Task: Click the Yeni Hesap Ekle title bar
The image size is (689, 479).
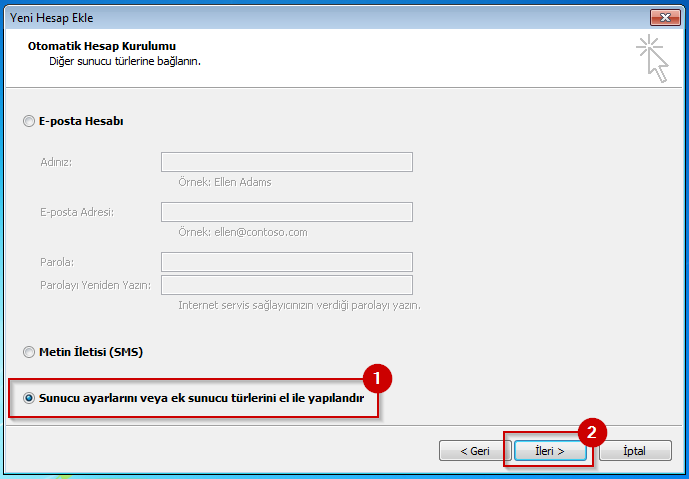Action: tap(300, 16)
